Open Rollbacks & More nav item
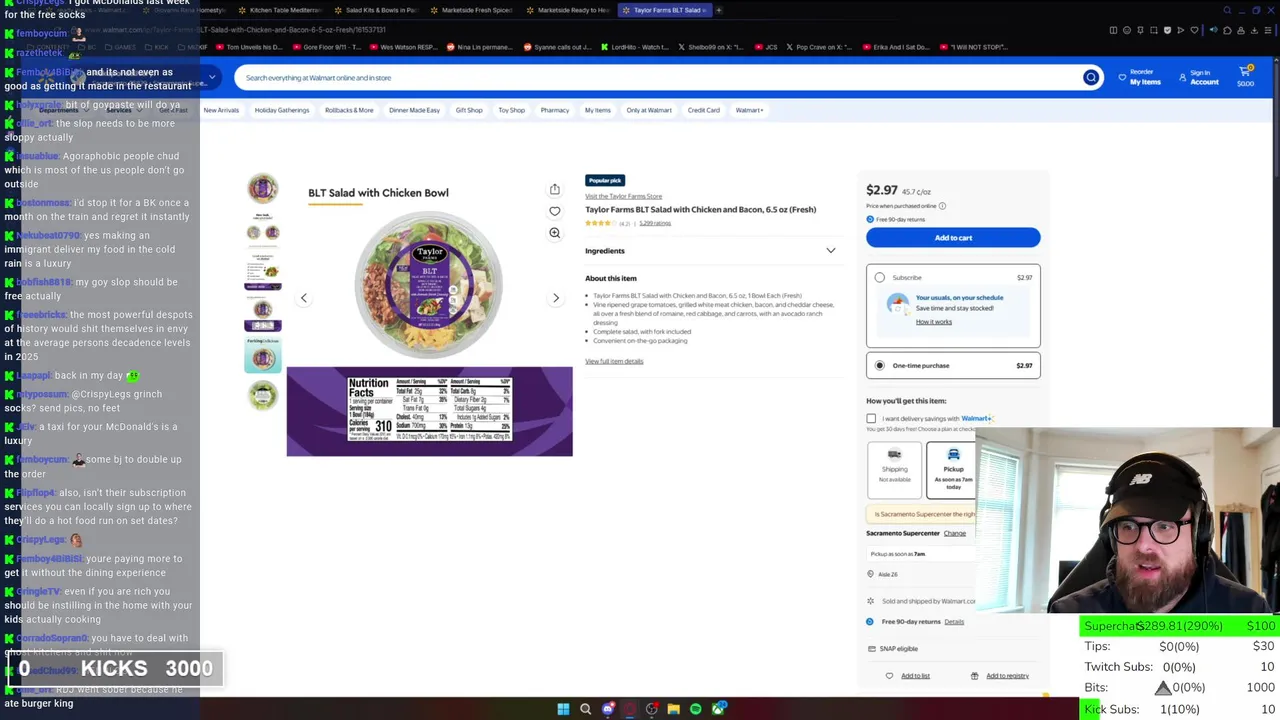Screen dimensions: 1280x720 [349, 110]
